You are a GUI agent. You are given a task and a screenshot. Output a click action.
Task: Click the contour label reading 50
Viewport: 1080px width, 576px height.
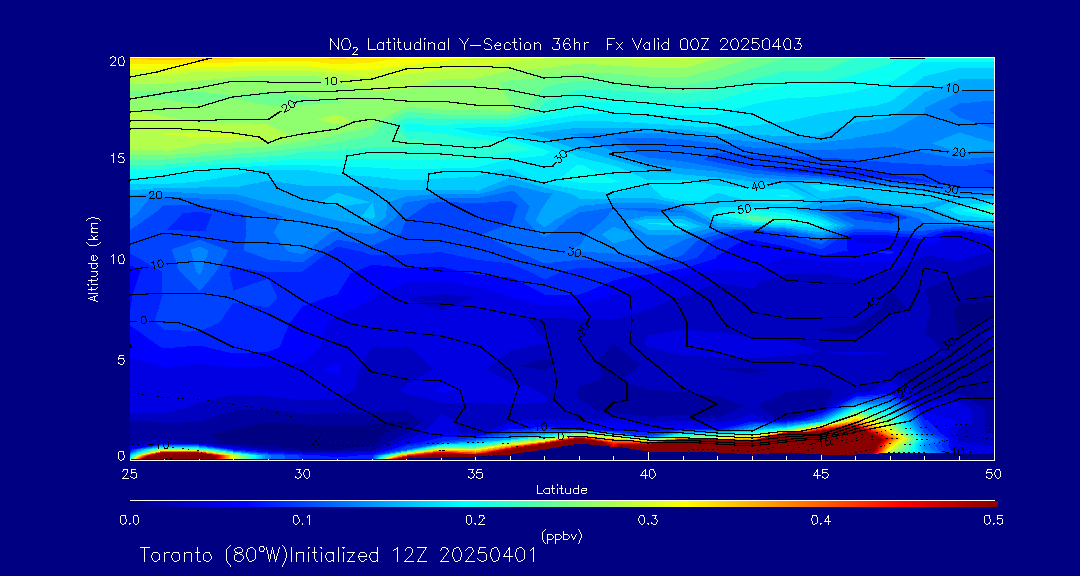point(745,208)
